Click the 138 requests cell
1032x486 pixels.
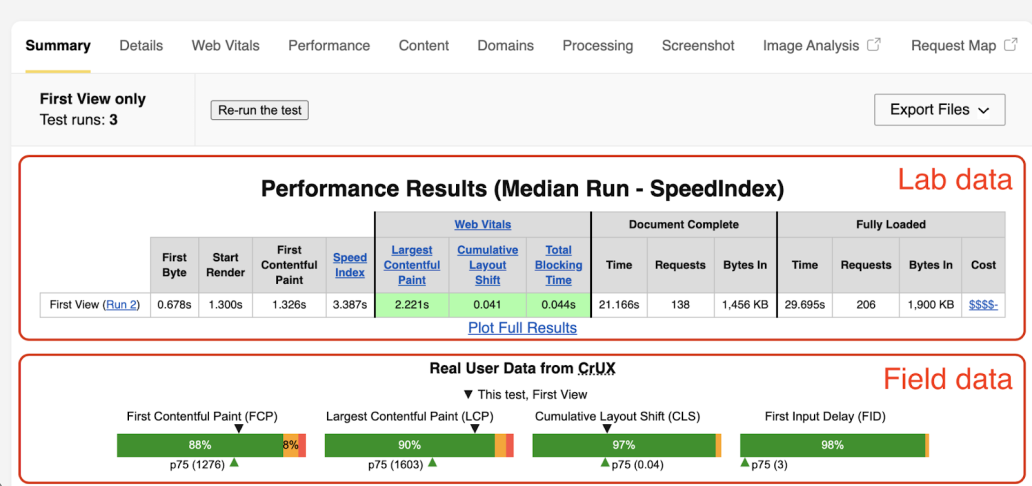pyautogui.click(x=680, y=305)
